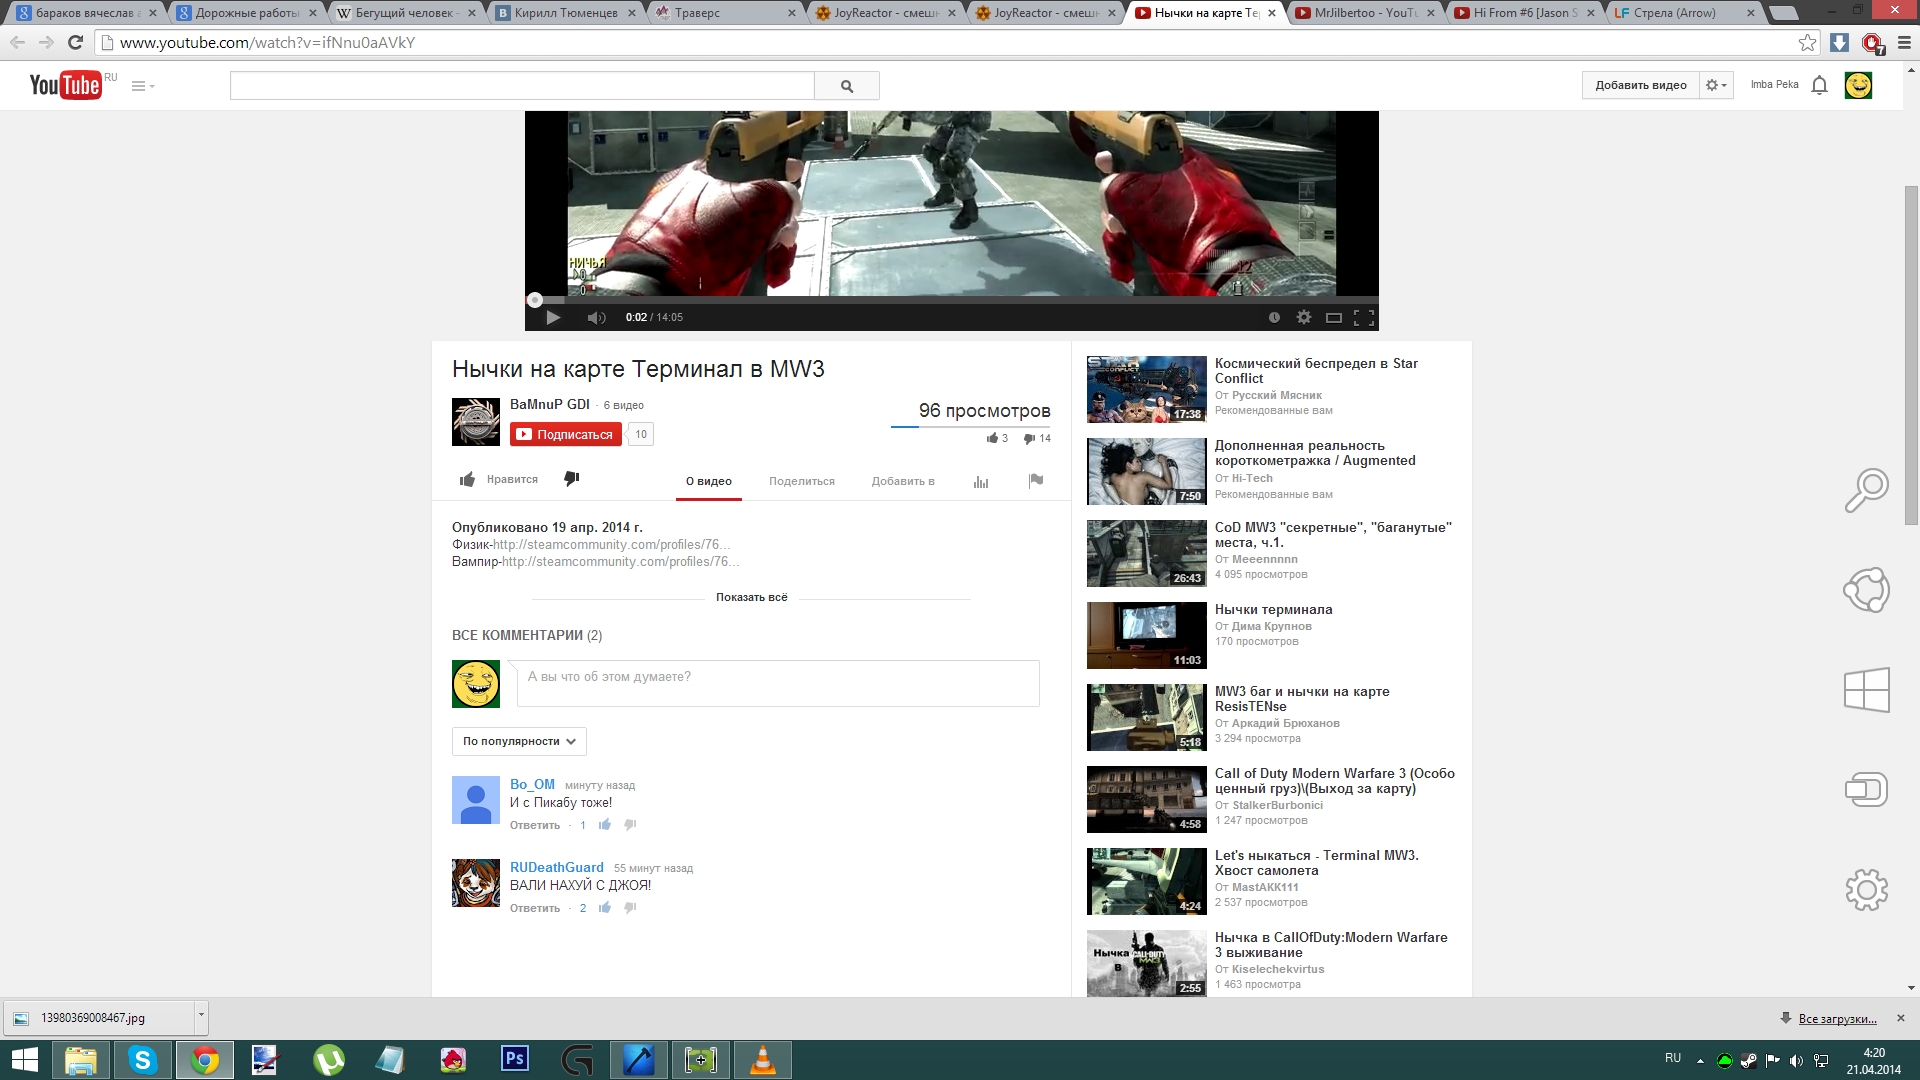
Task: Report the video with the flag icon
Action: pos(1036,481)
